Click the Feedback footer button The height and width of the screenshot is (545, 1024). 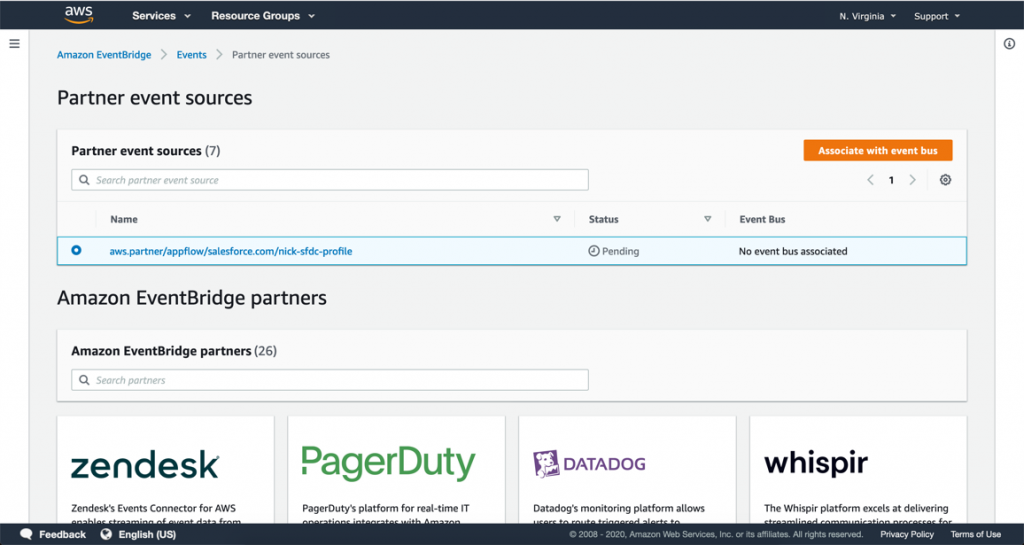[x=53, y=534]
